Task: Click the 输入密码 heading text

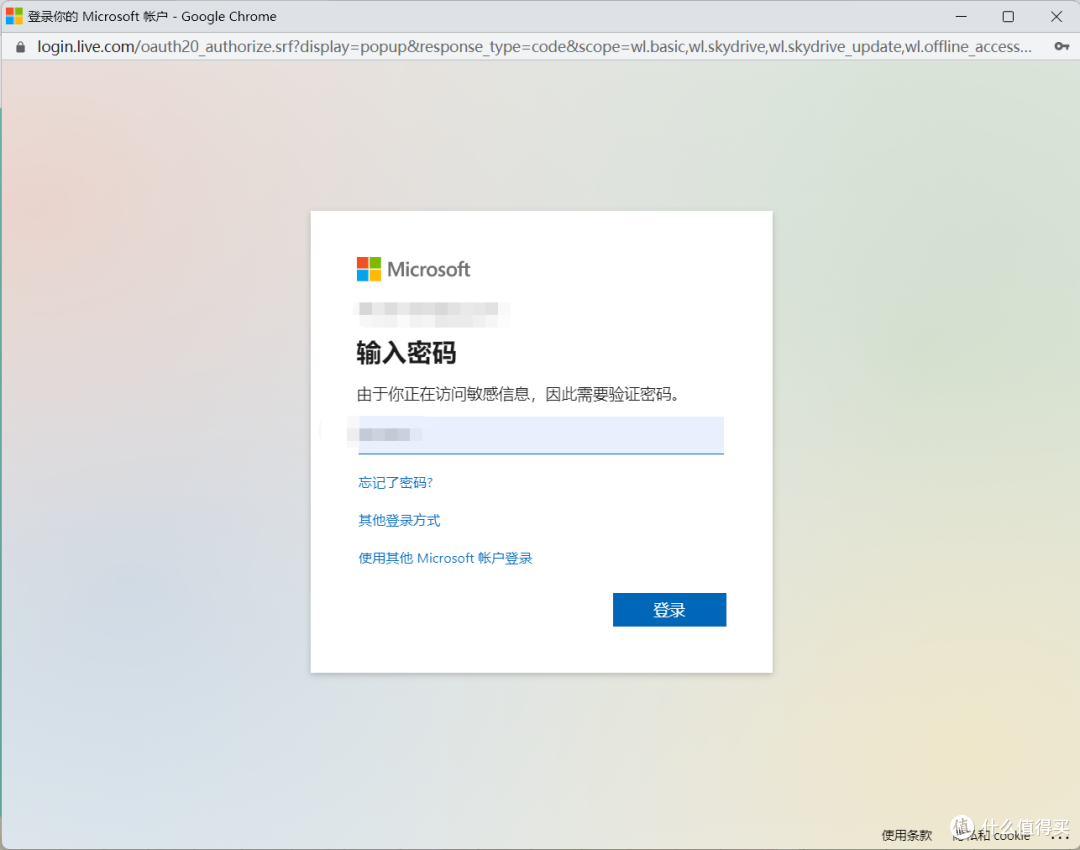Action: tap(406, 353)
